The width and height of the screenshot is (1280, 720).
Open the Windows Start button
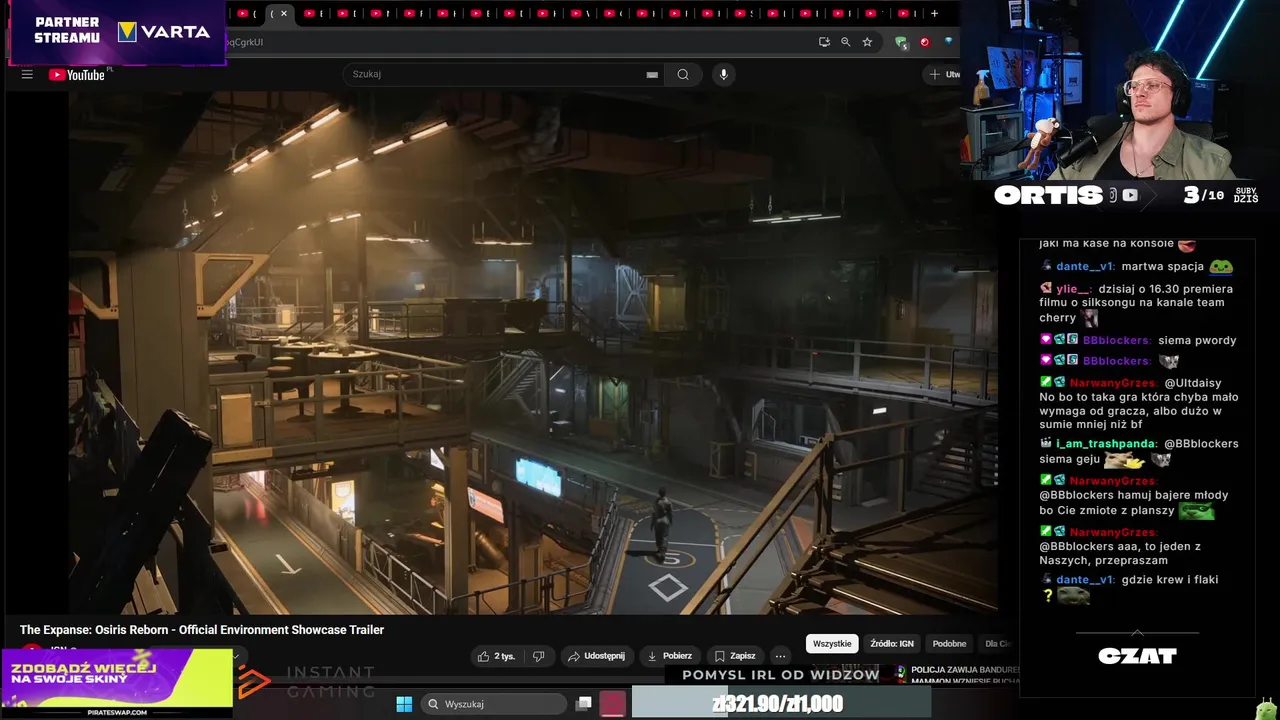(404, 704)
